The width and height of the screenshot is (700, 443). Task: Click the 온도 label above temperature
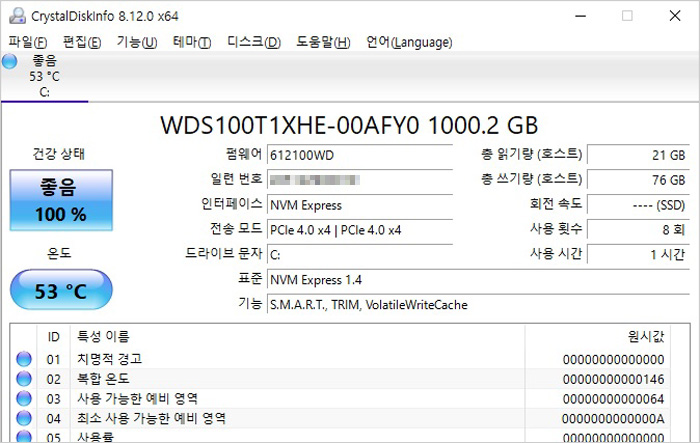click(59, 254)
